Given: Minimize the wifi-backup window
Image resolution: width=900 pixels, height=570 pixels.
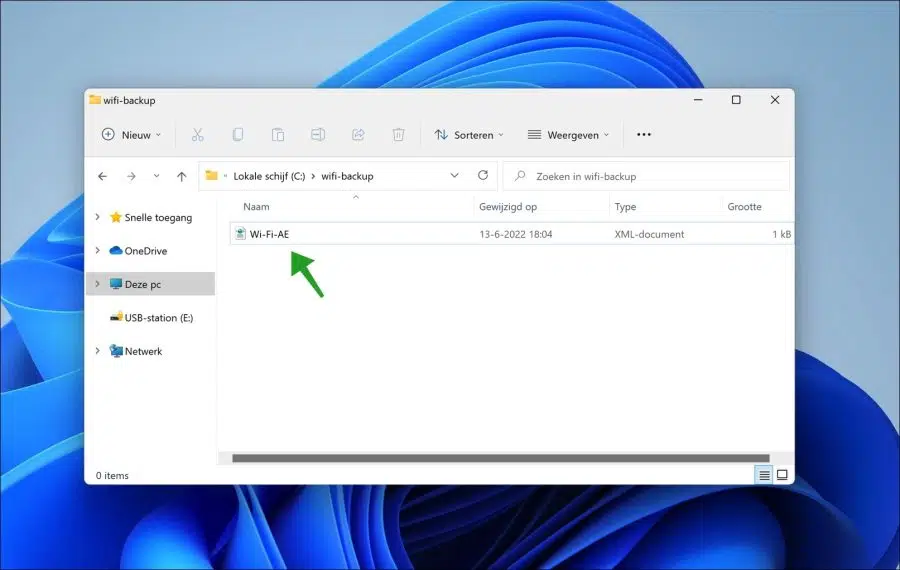Looking at the screenshot, I should pos(698,100).
